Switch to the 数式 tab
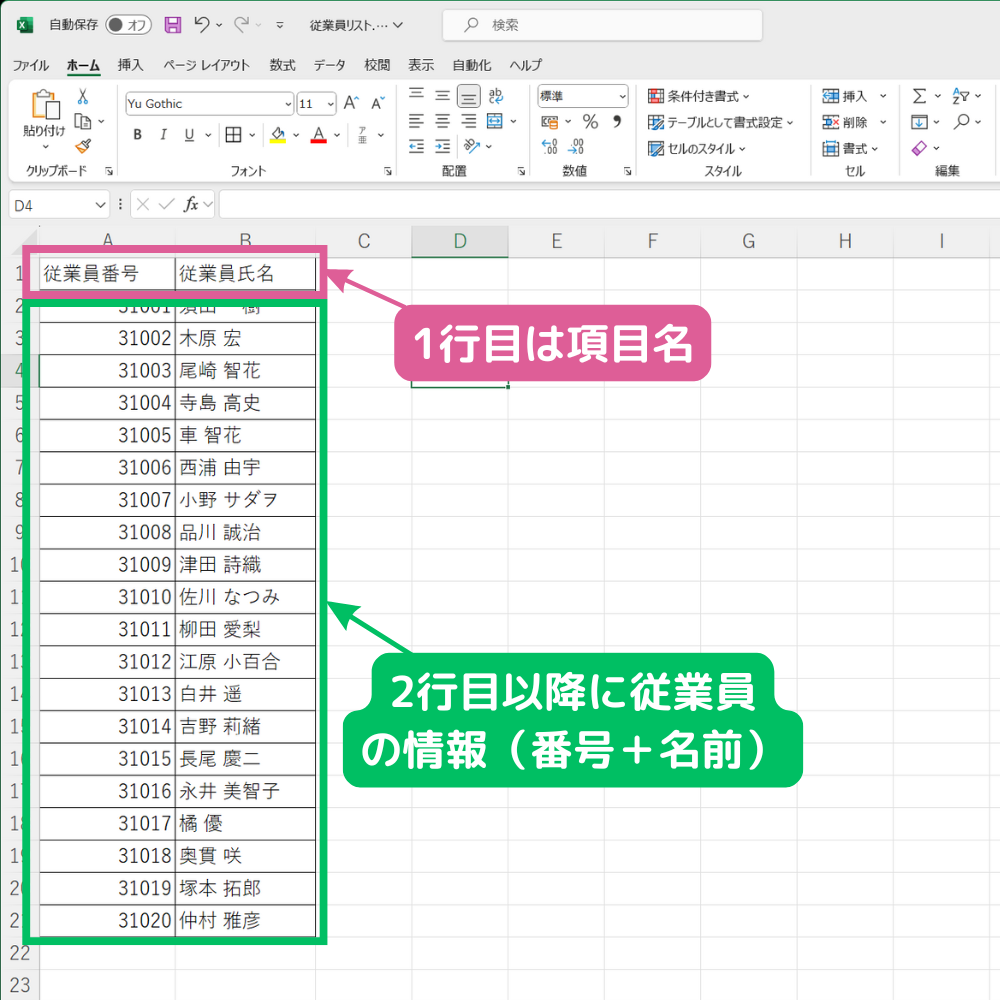Screen dimensions: 1000x1000 tap(282, 65)
